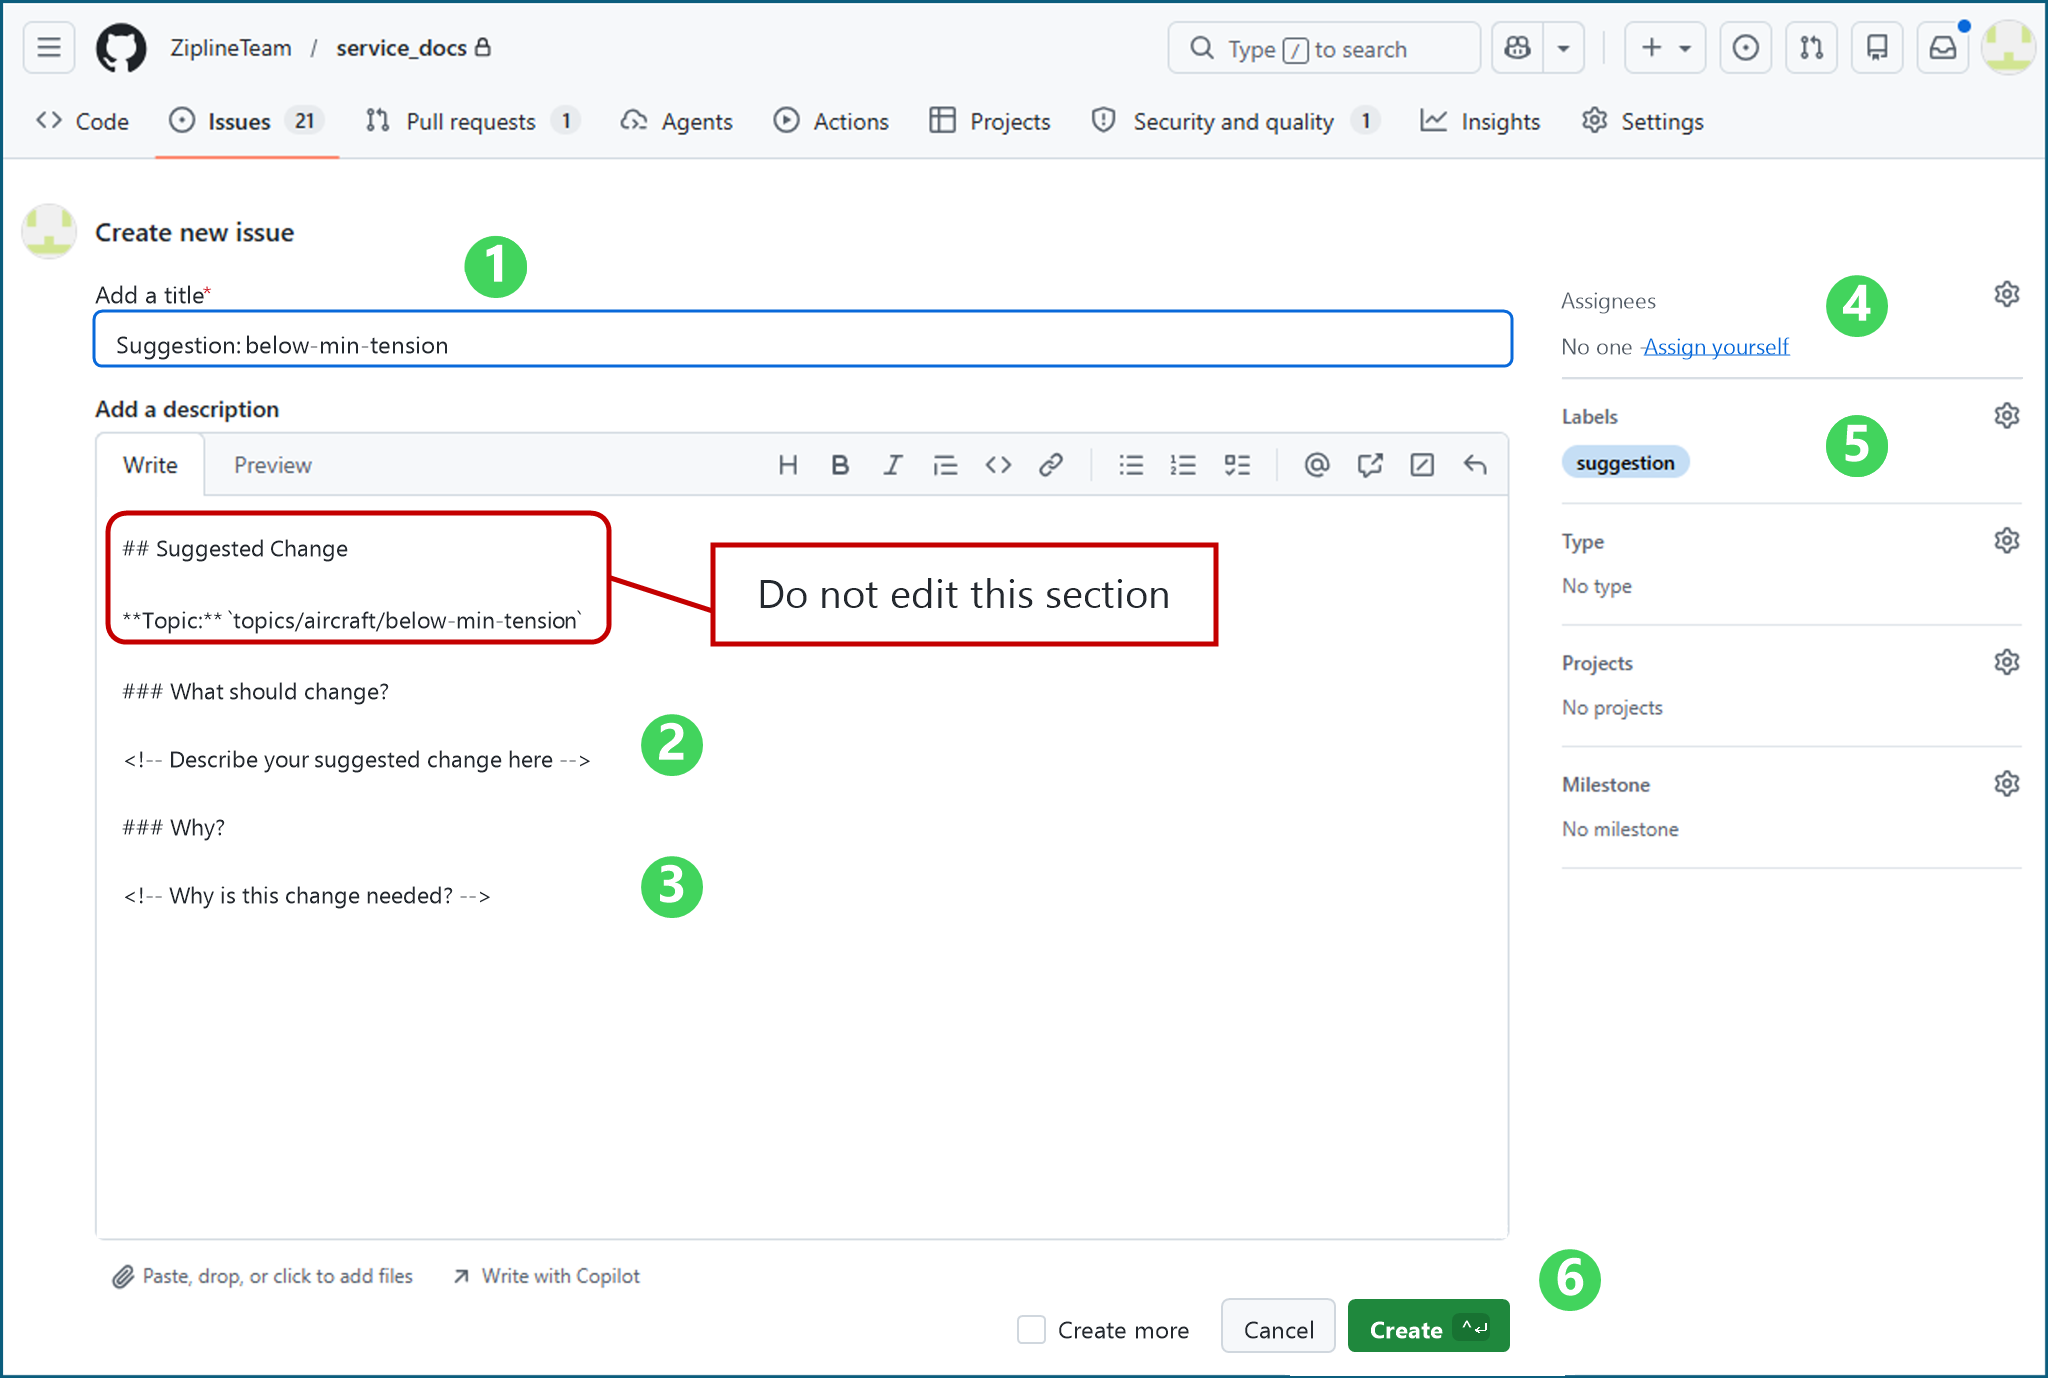Open the Type gear settings
This screenshot has height=1378, width=2048.
point(2007,541)
